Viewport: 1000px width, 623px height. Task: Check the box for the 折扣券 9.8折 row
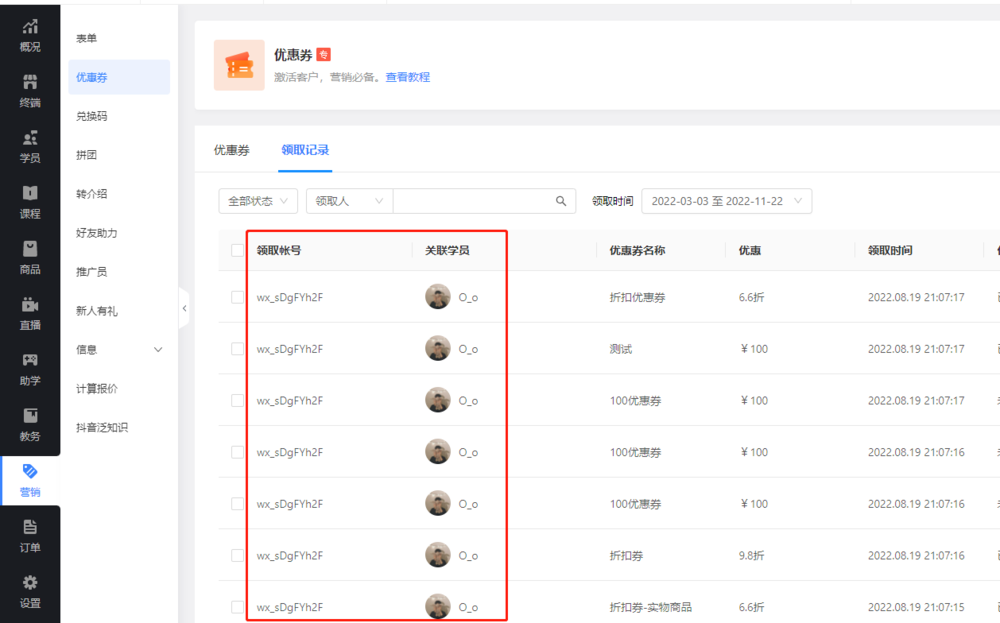pyautogui.click(x=237, y=555)
